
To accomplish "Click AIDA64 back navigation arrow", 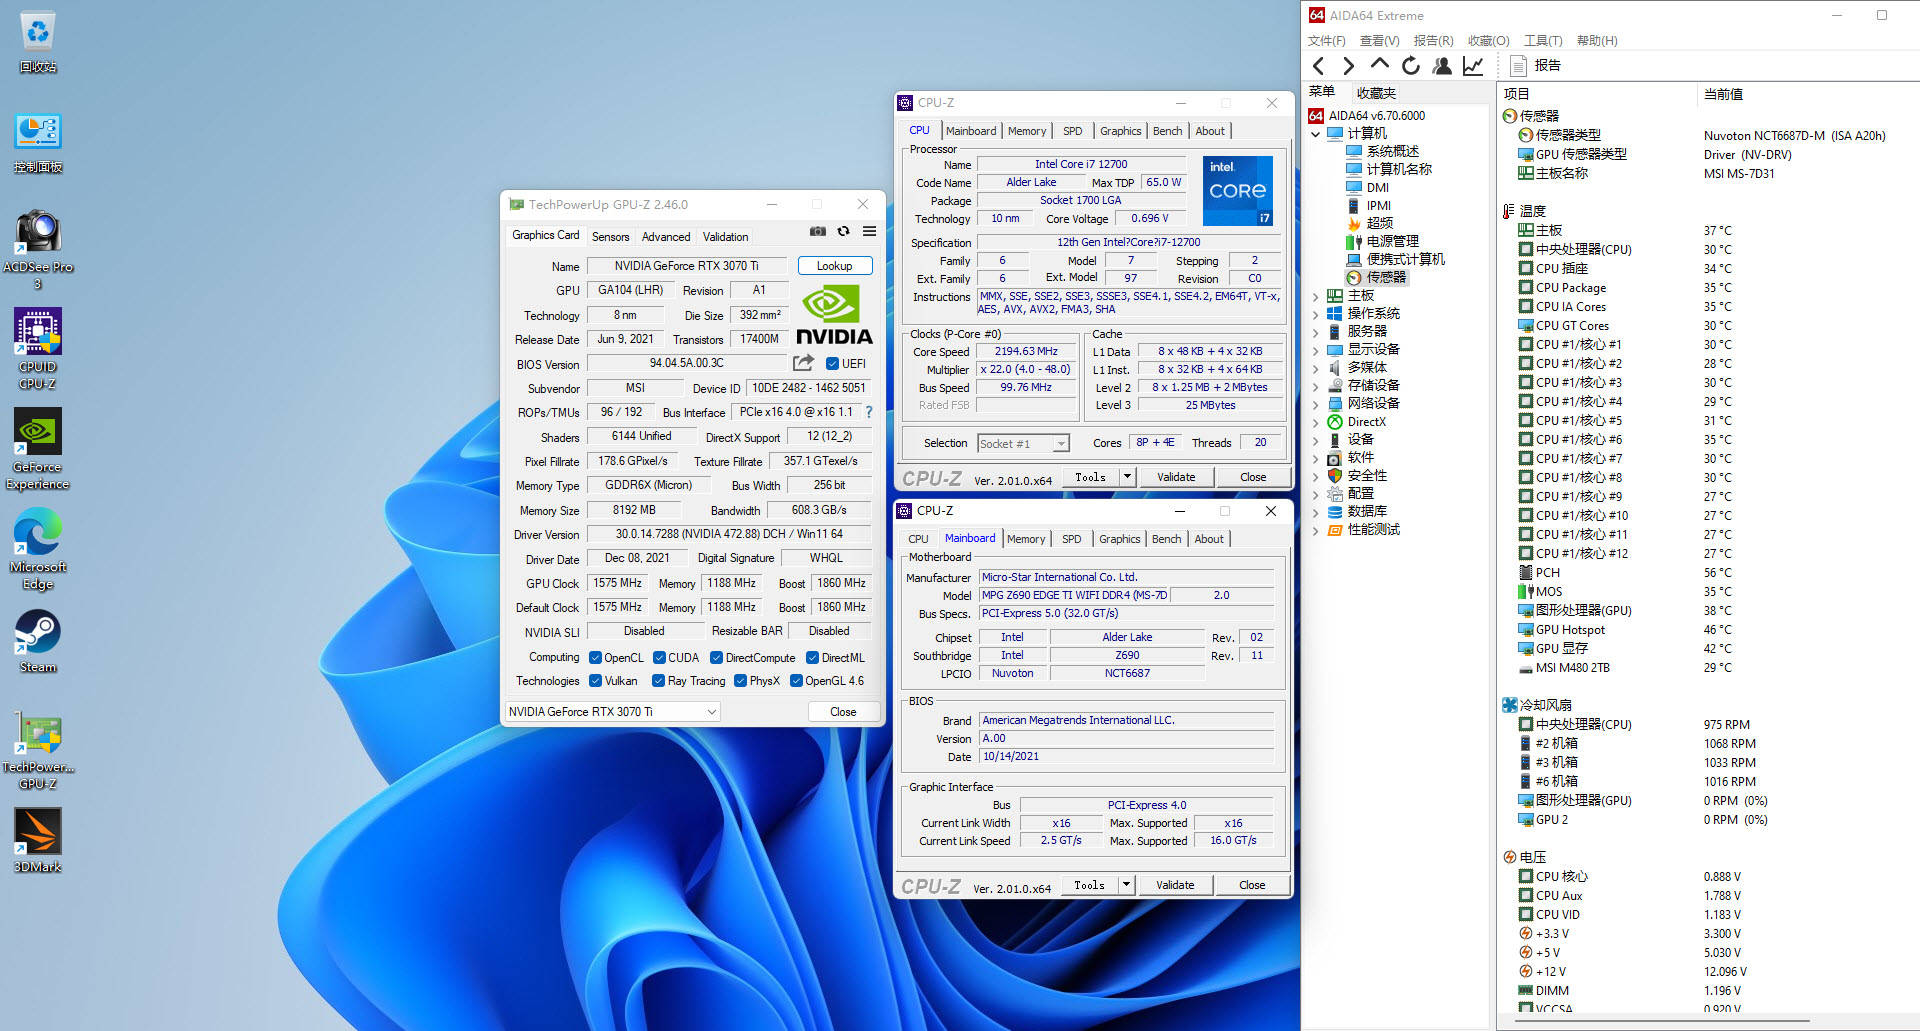I will pos(1318,66).
